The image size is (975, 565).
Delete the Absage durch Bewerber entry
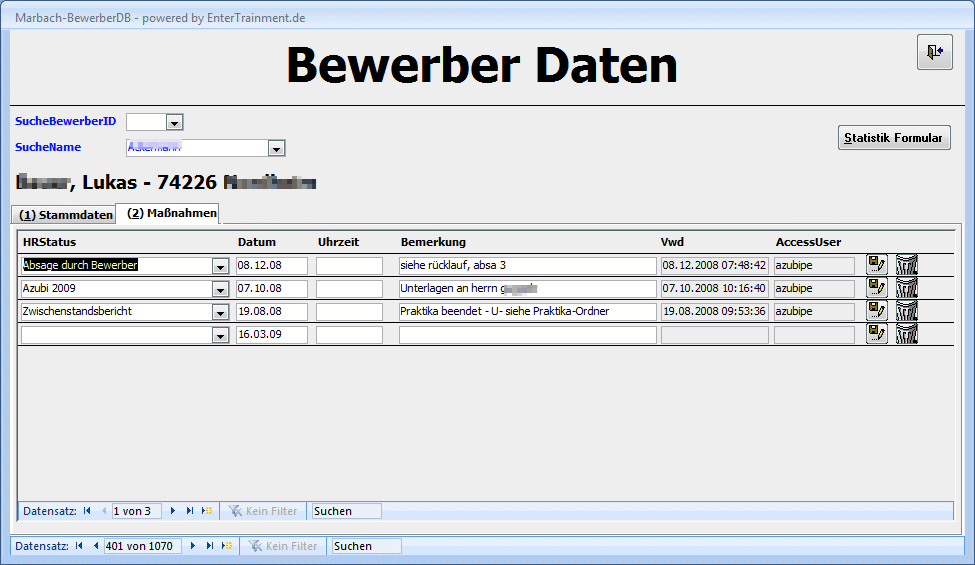[906, 265]
